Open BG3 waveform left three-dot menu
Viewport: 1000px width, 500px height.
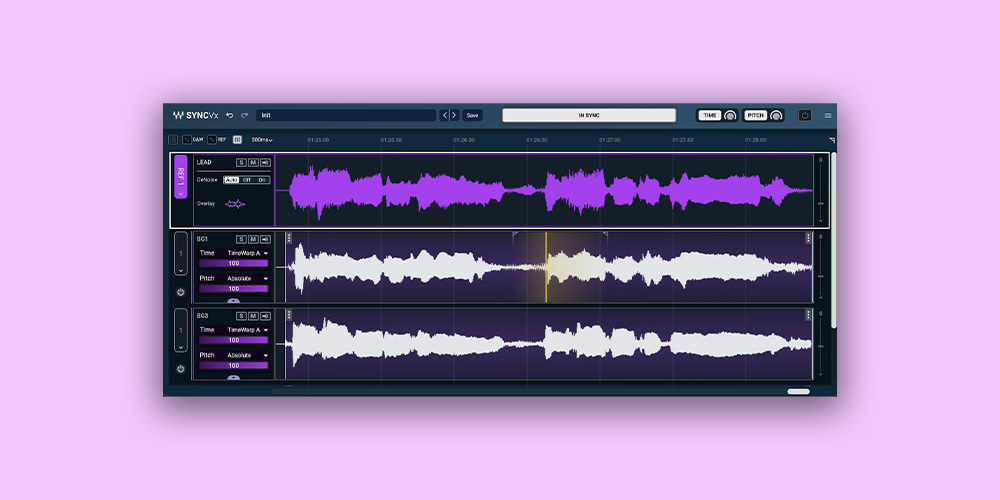coord(289,314)
